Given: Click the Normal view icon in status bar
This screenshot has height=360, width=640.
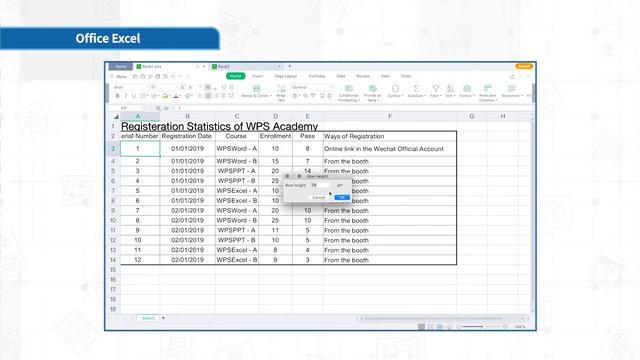Looking at the screenshot, I should point(422,327).
